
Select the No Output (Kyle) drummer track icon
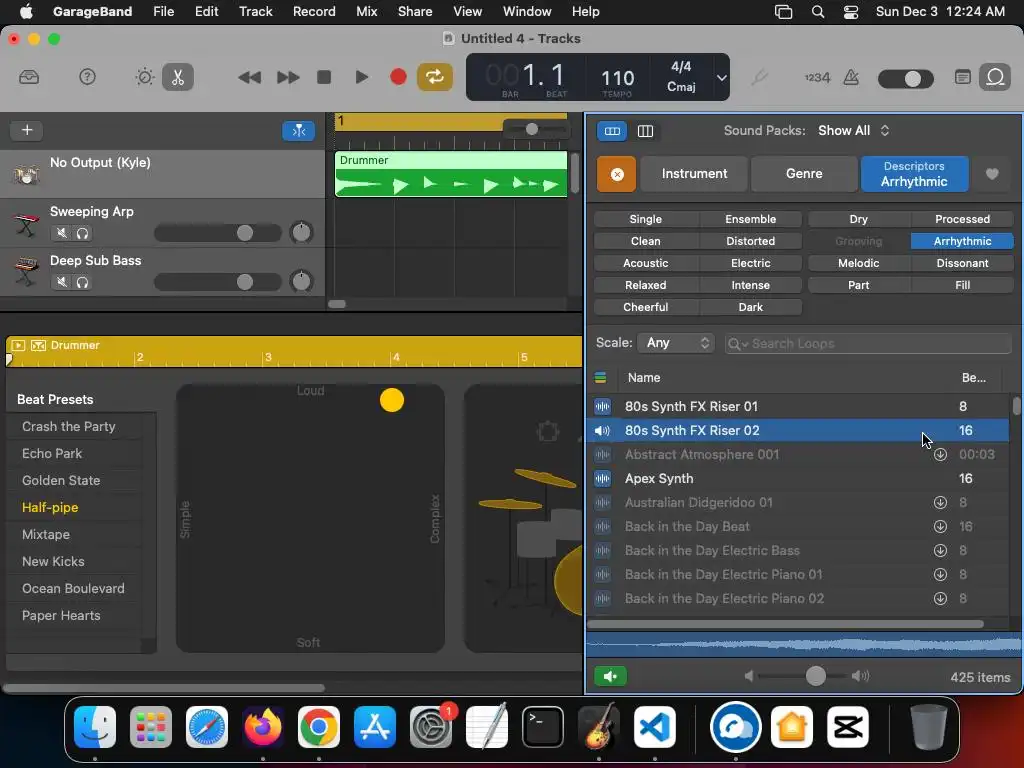coord(25,174)
